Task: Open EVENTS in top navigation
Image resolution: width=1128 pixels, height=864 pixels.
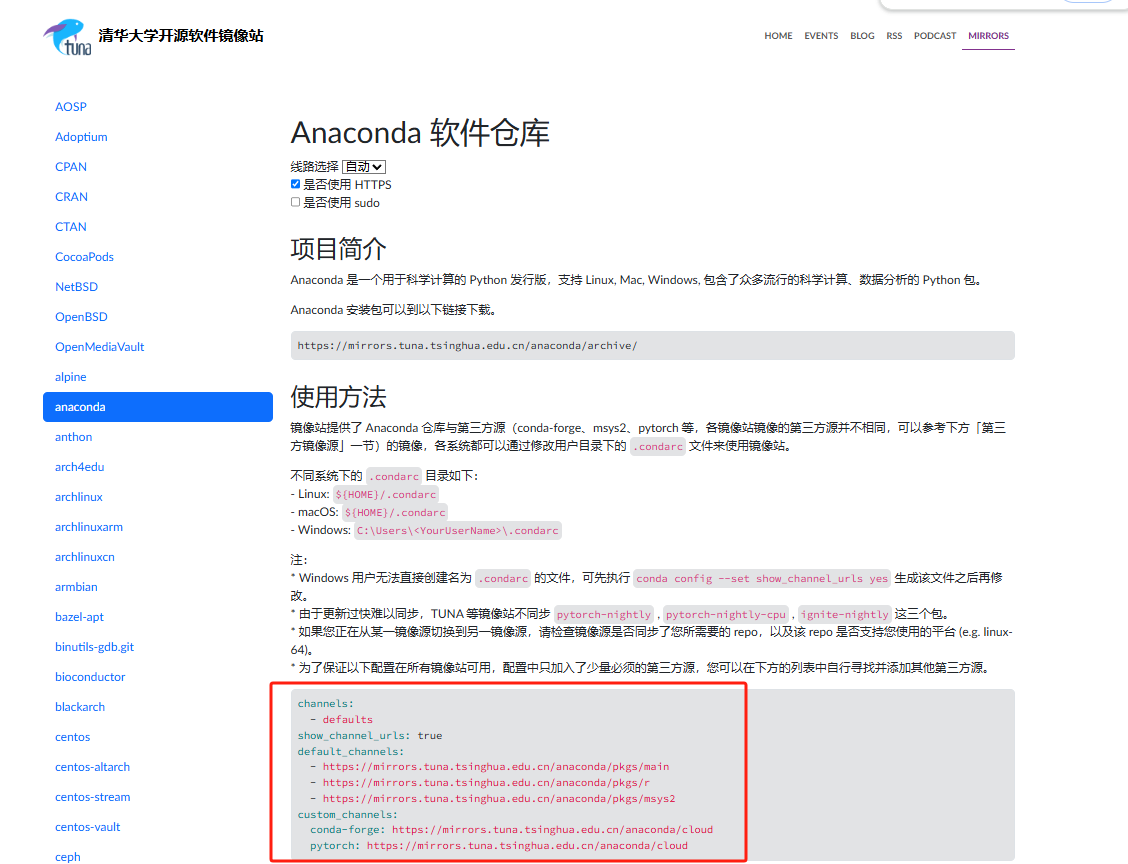Action: [x=821, y=36]
